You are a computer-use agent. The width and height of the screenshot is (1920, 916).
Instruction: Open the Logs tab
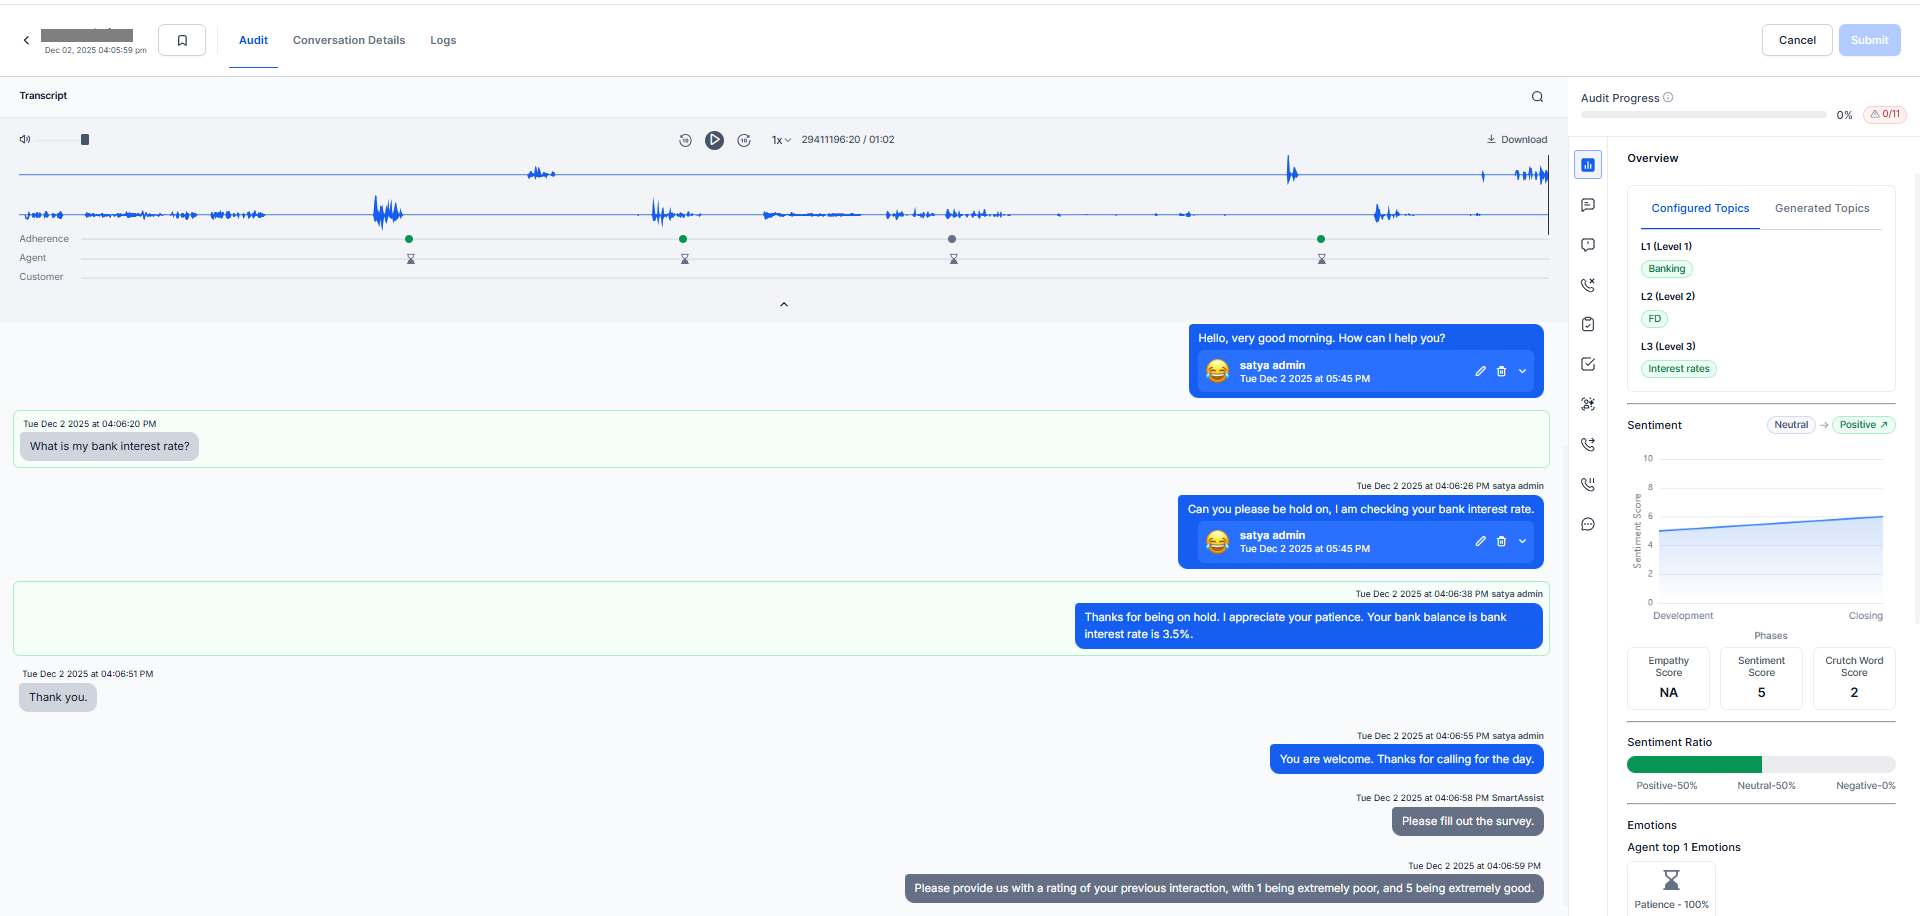443,40
